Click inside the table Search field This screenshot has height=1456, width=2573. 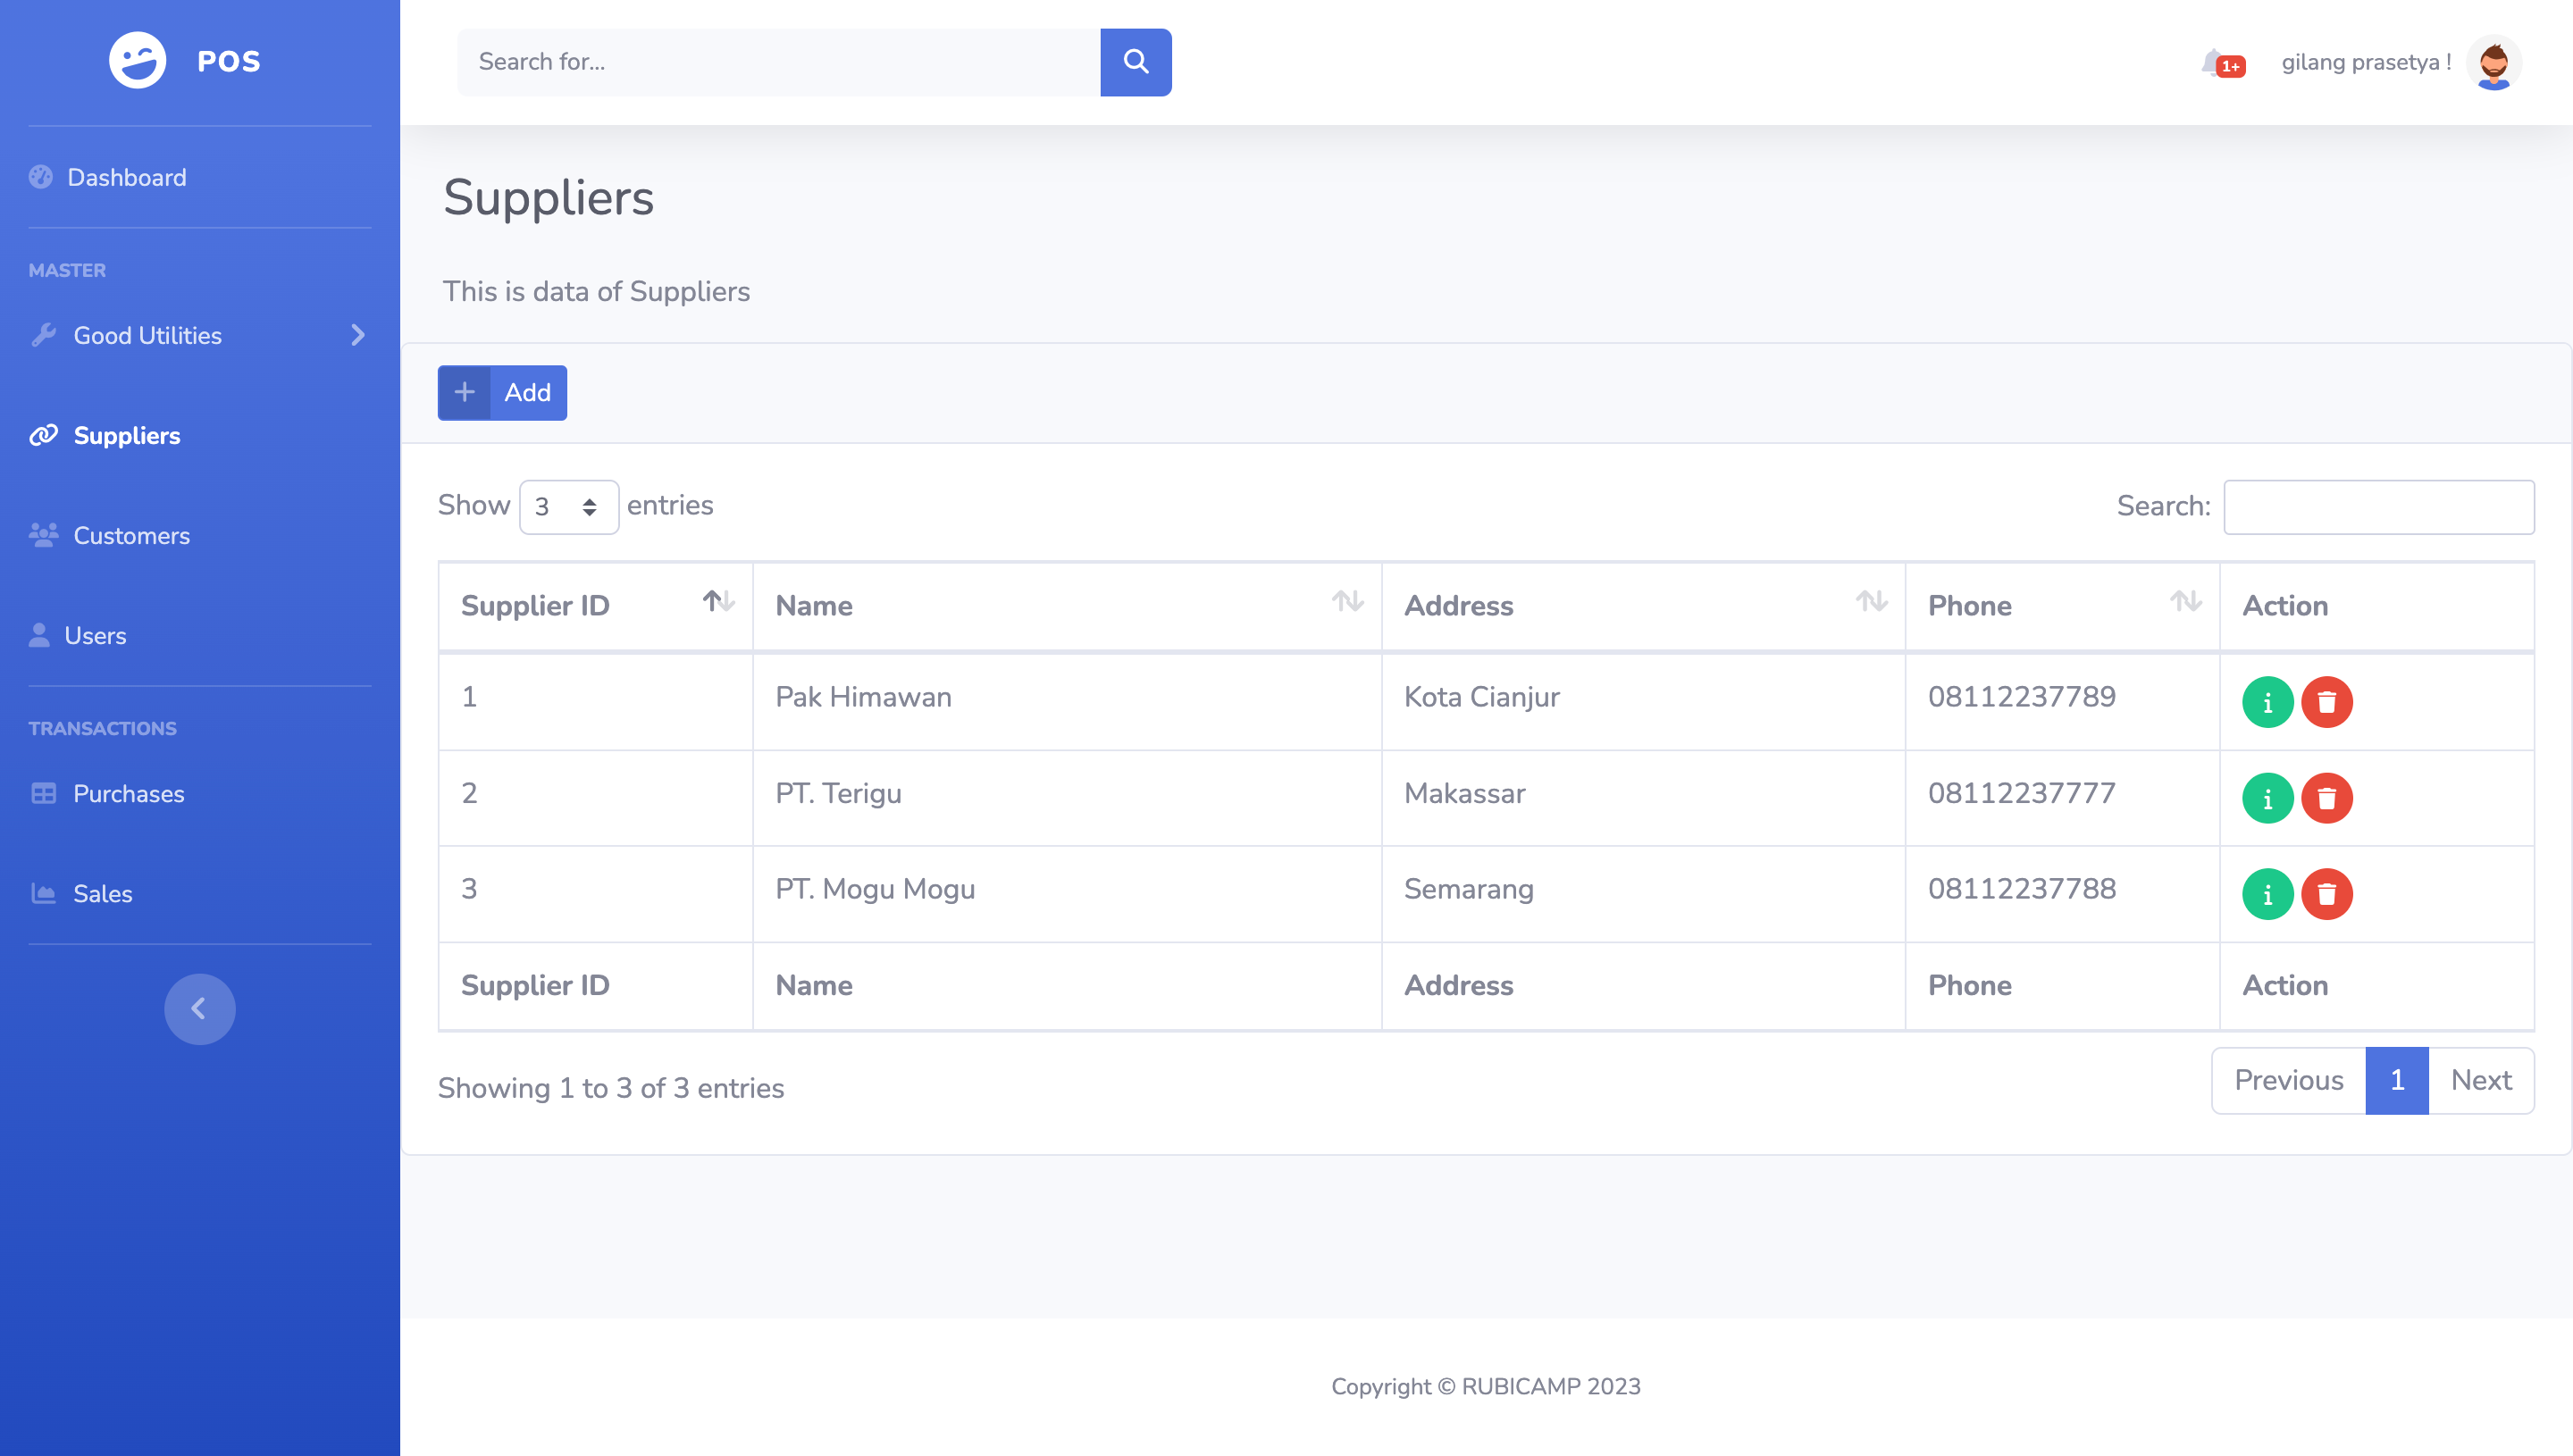2378,507
